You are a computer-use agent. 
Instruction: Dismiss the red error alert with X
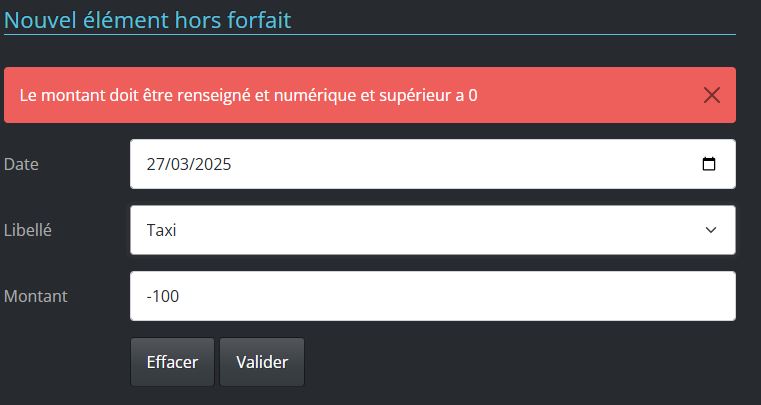tap(711, 95)
